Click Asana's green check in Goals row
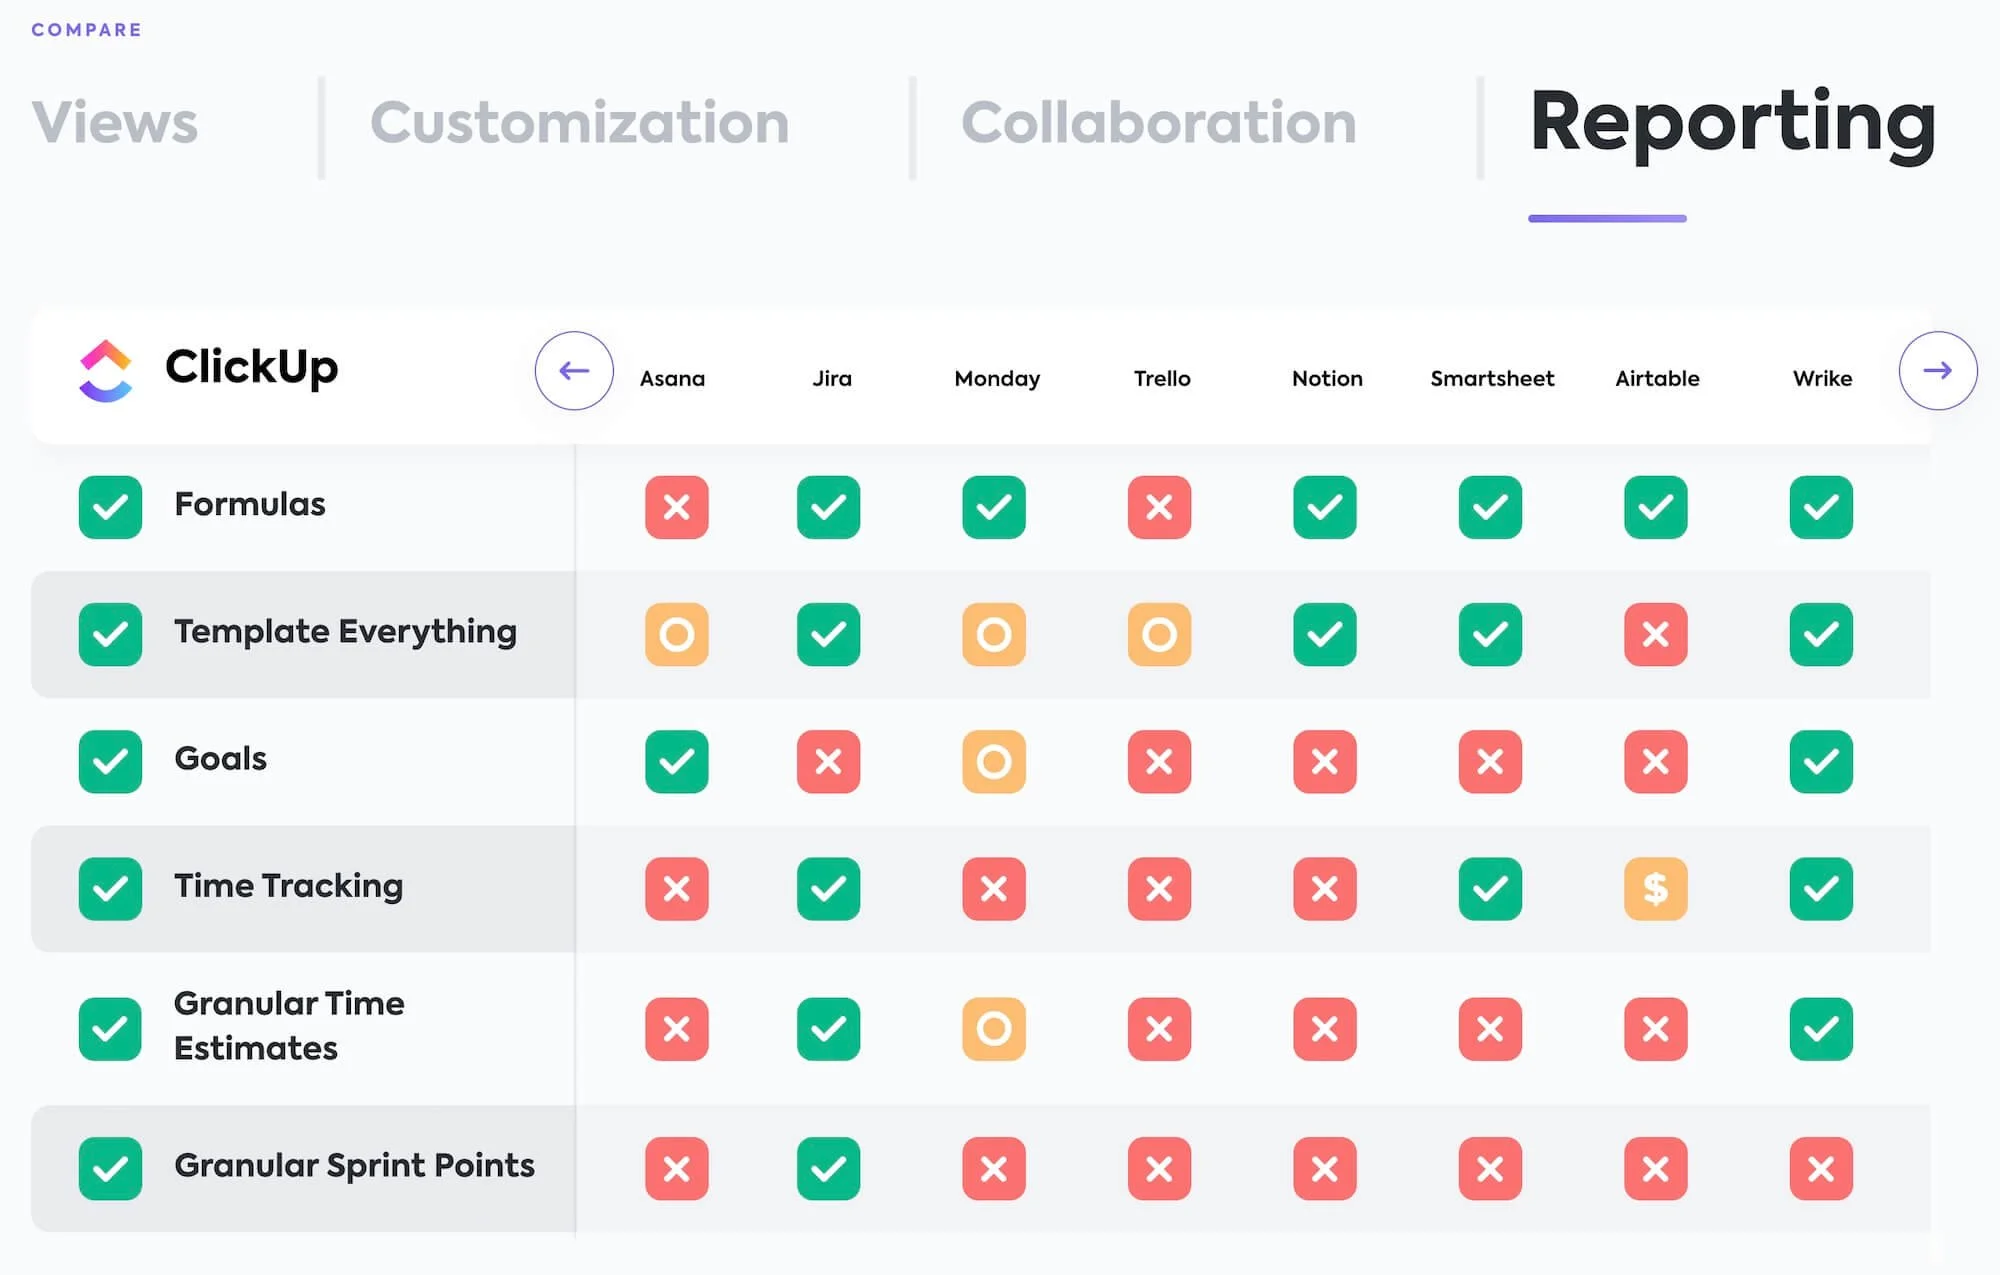 (677, 762)
